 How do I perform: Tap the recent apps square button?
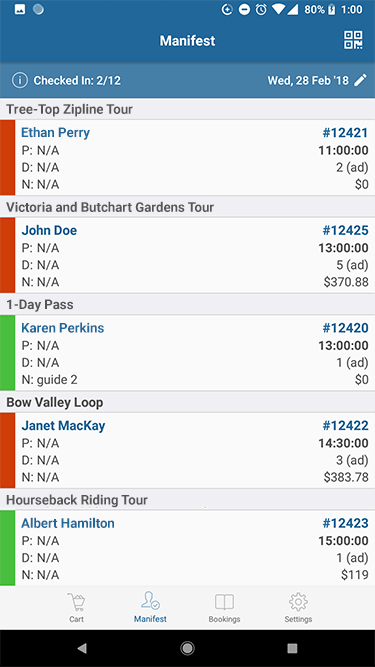click(292, 648)
